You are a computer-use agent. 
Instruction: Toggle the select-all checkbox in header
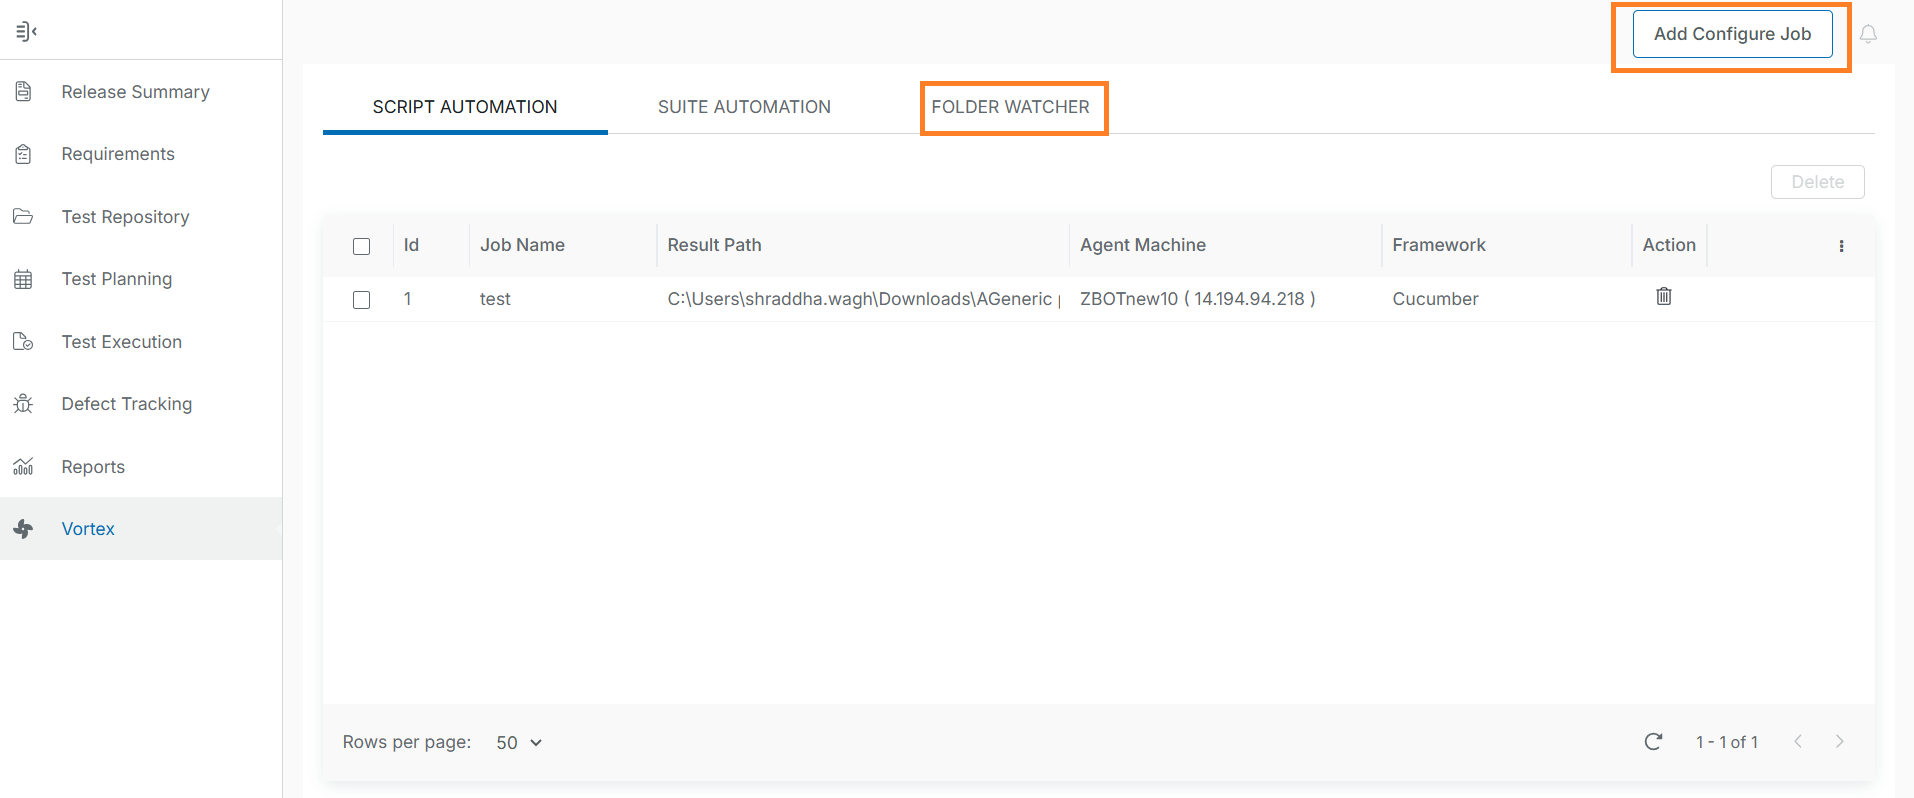(x=362, y=246)
